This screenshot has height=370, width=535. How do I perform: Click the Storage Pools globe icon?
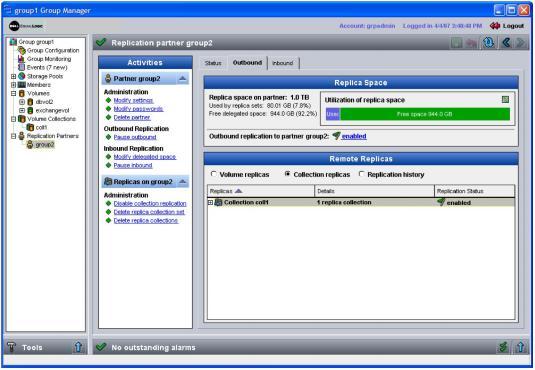tap(21, 76)
